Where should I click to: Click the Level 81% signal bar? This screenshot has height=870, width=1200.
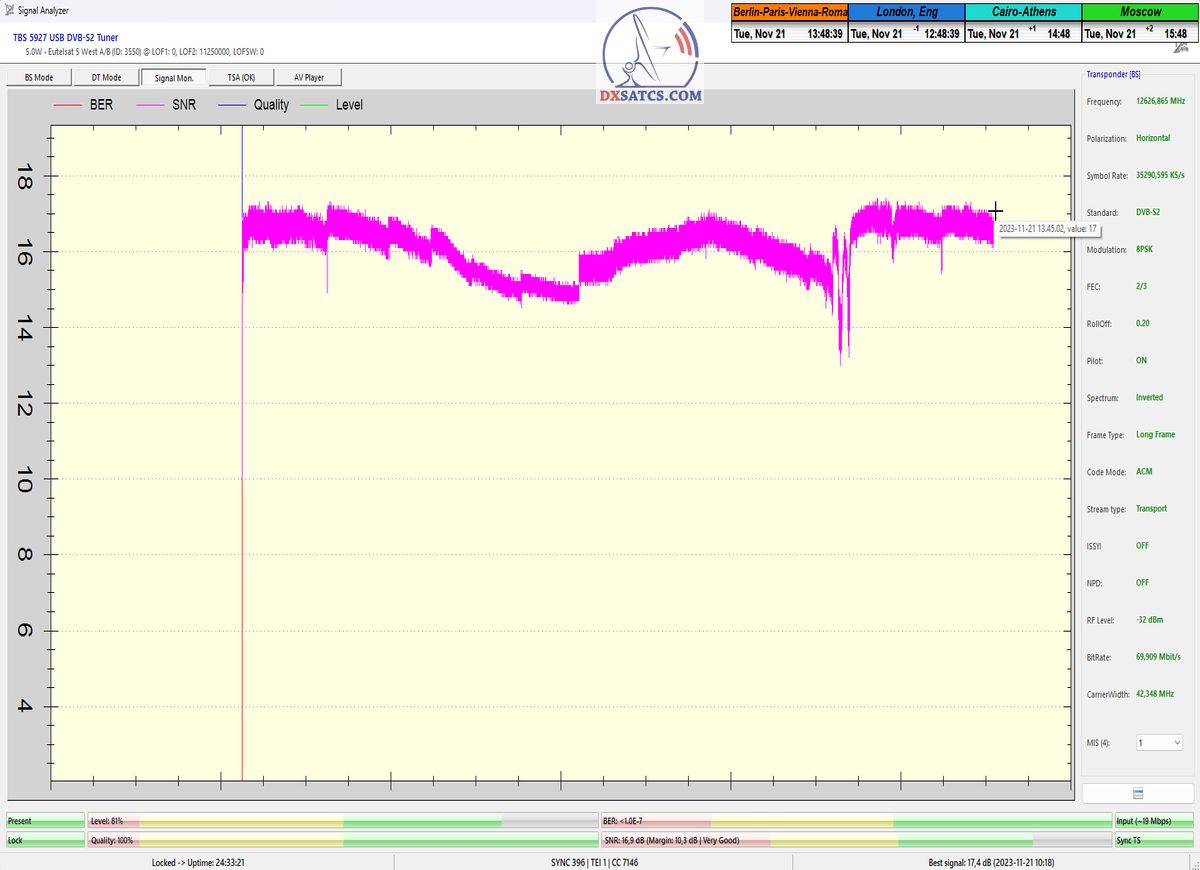click(x=343, y=821)
